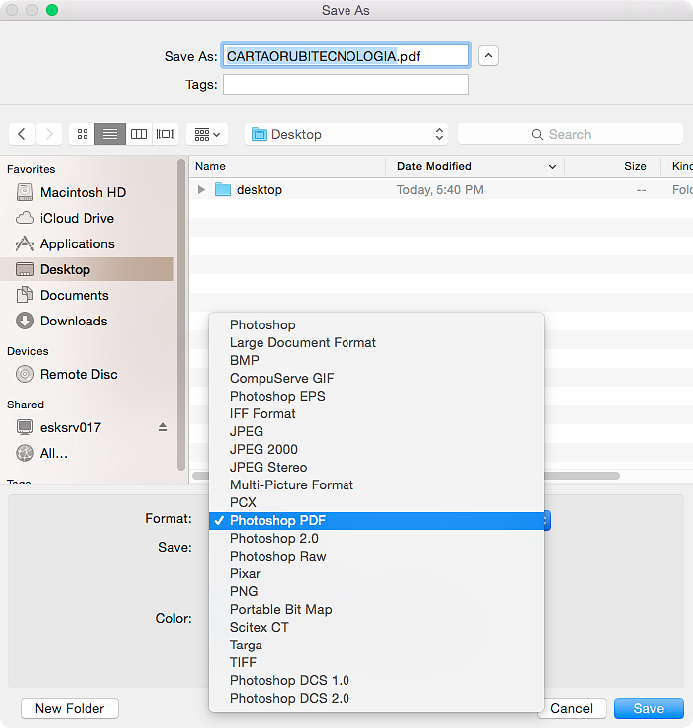This screenshot has height=728, width=693.
Task: Choose IFF Format option
Action: pos(376,414)
